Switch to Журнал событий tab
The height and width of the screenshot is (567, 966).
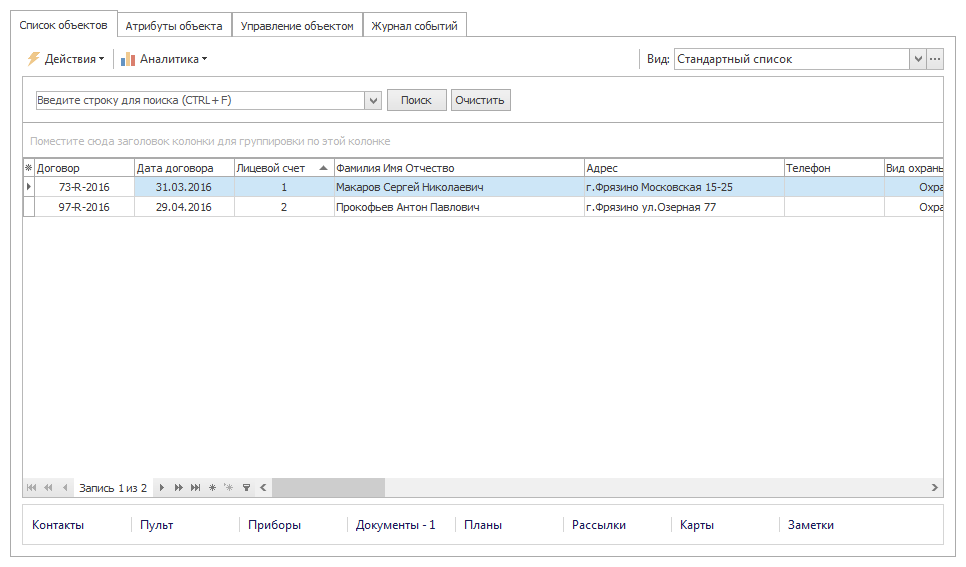click(415, 26)
